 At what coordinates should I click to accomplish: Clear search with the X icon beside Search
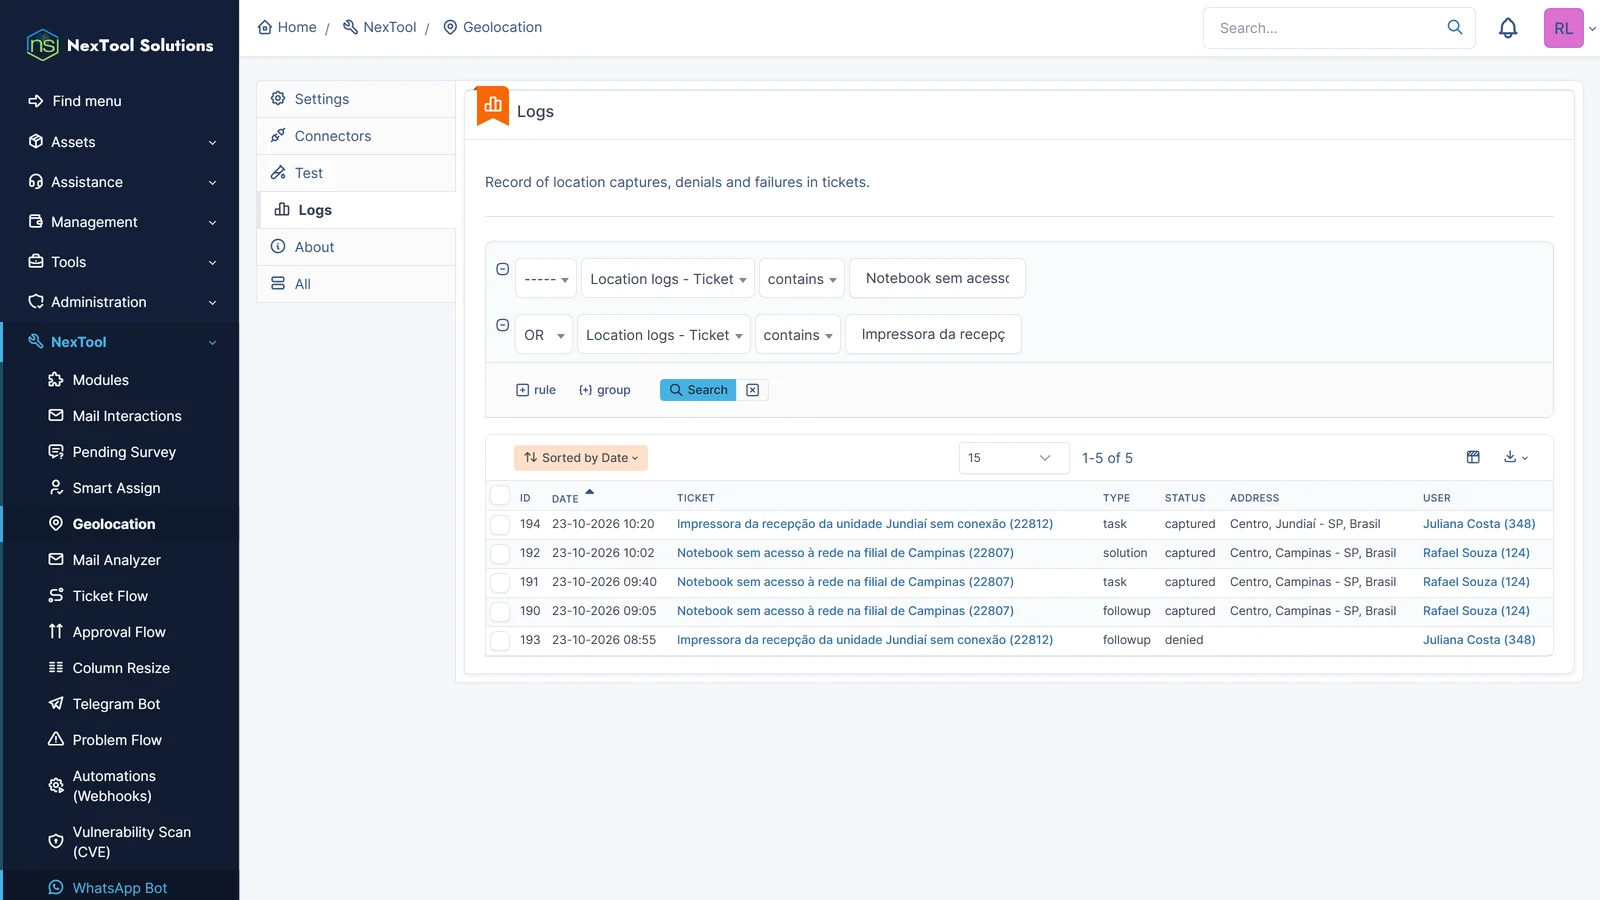(753, 390)
